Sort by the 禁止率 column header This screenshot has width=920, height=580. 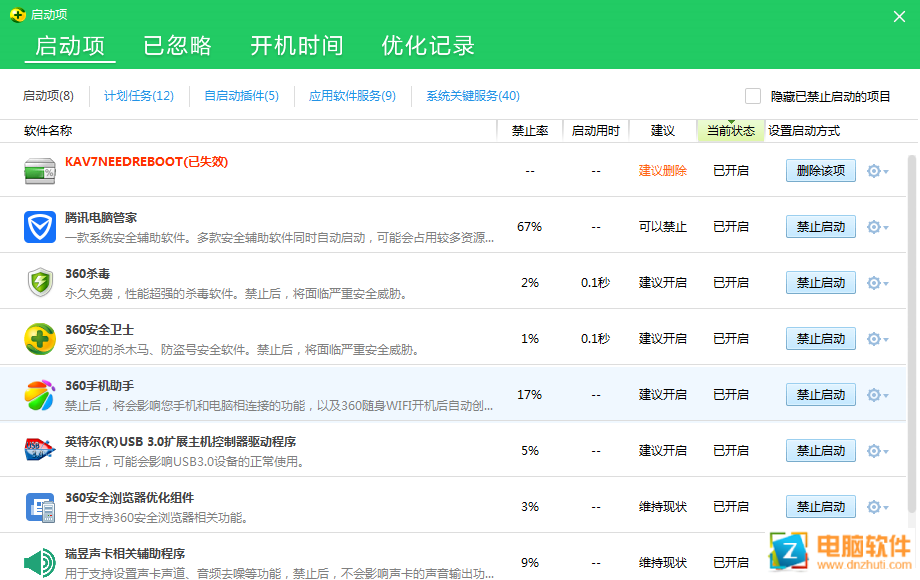pyautogui.click(x=530, y=131)
